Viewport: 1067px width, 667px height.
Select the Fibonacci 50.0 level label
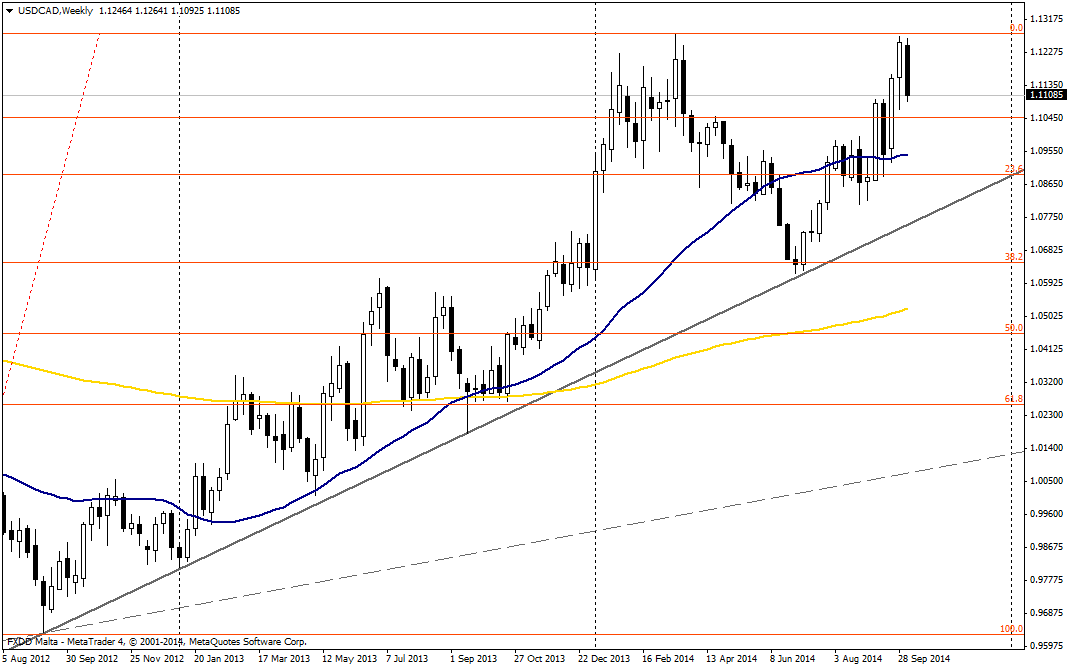click(x=1013, y=328)
